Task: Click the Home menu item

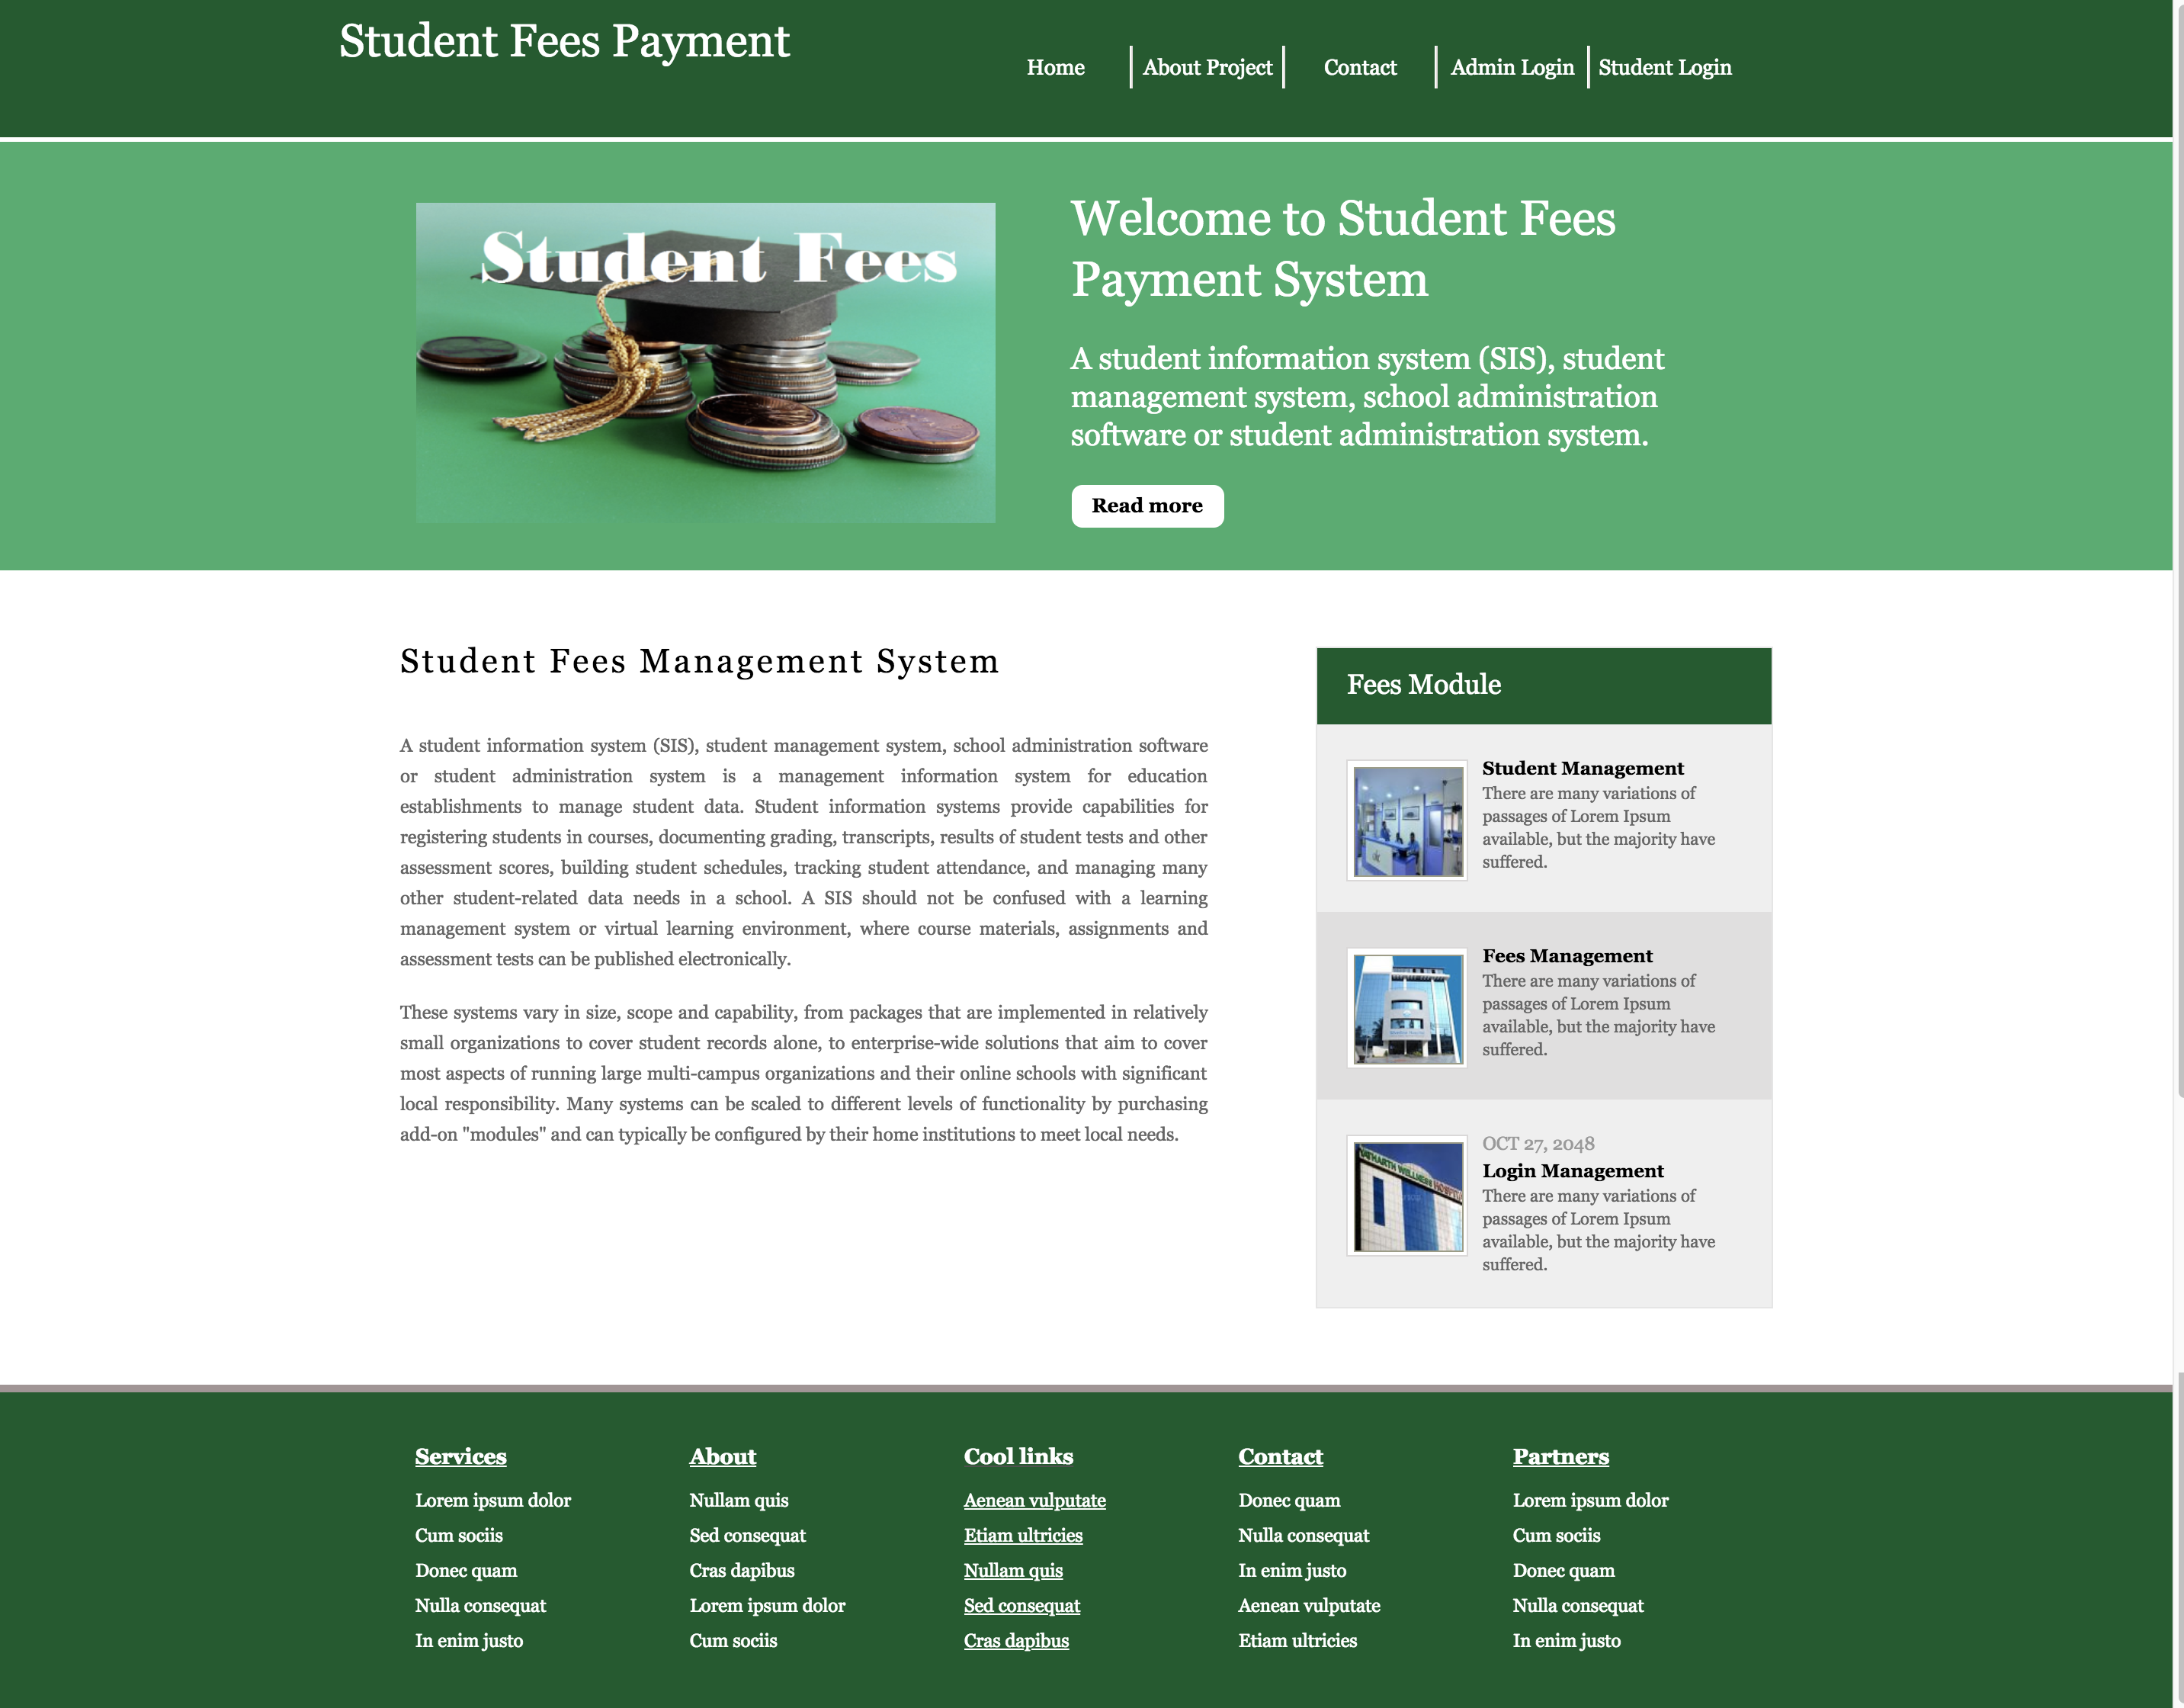Action: (1055, 67)
